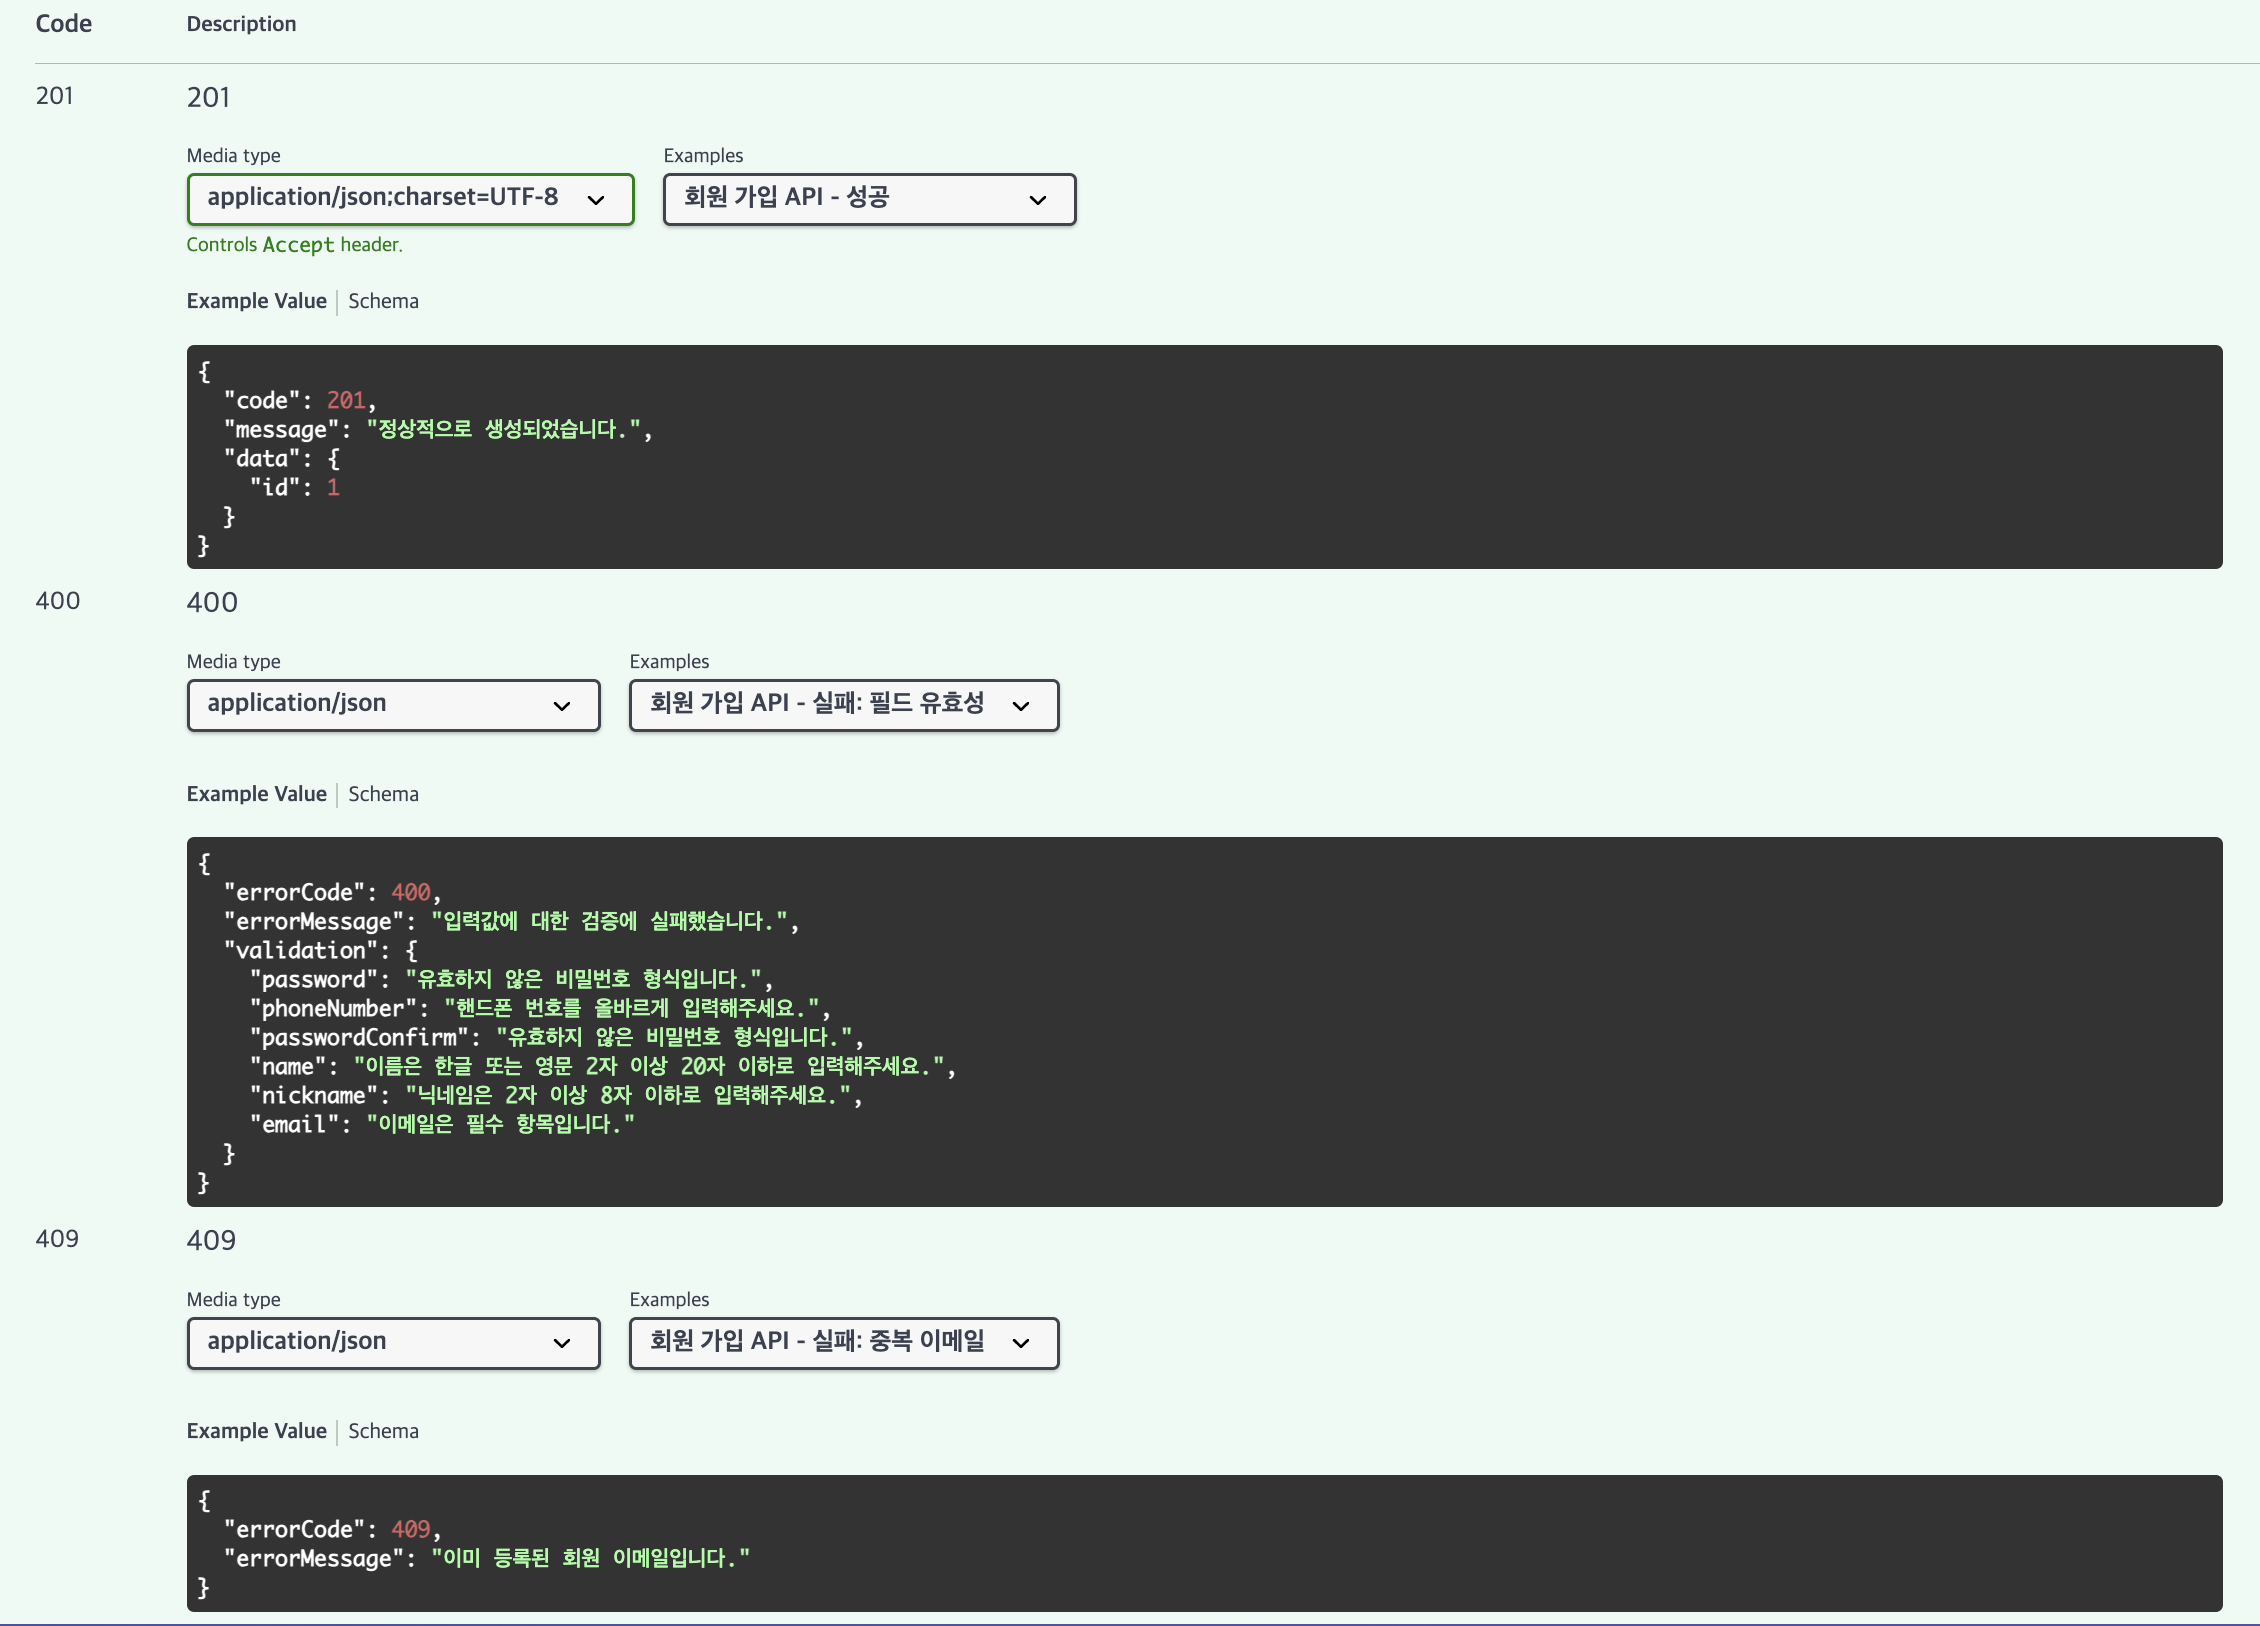Select Example Value tab in 201 response
Image resolution: width=2260 pixels, height=1626 pixels.
[x=256, y=301]
